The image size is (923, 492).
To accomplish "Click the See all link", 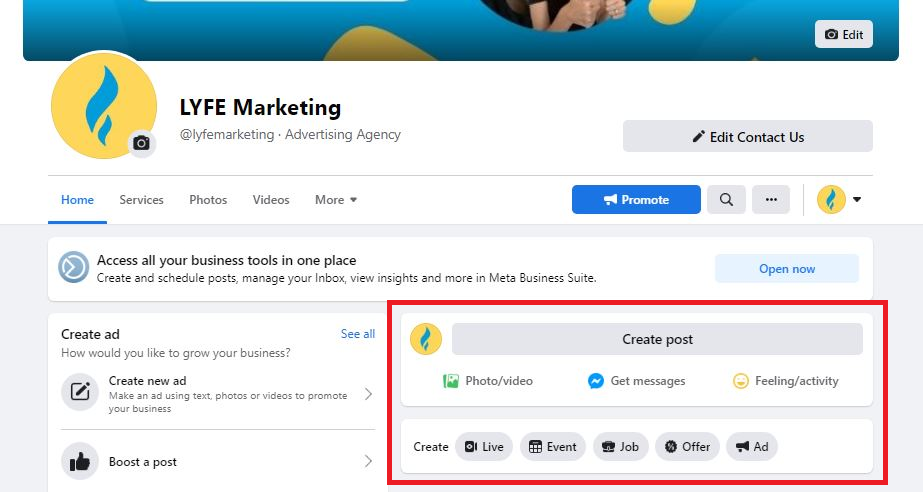I will point(357,334).
